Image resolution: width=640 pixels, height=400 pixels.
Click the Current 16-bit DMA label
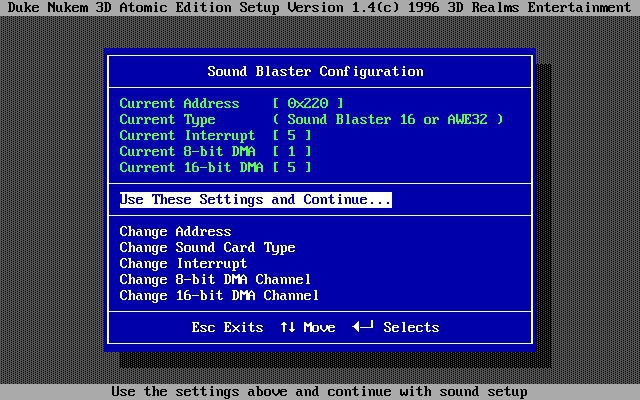tap(191, 167)
